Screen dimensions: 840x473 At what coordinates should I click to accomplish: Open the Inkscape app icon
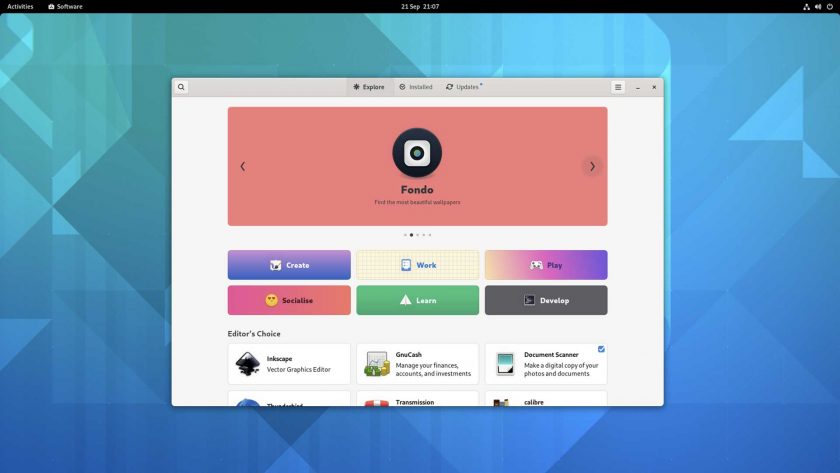248,364
